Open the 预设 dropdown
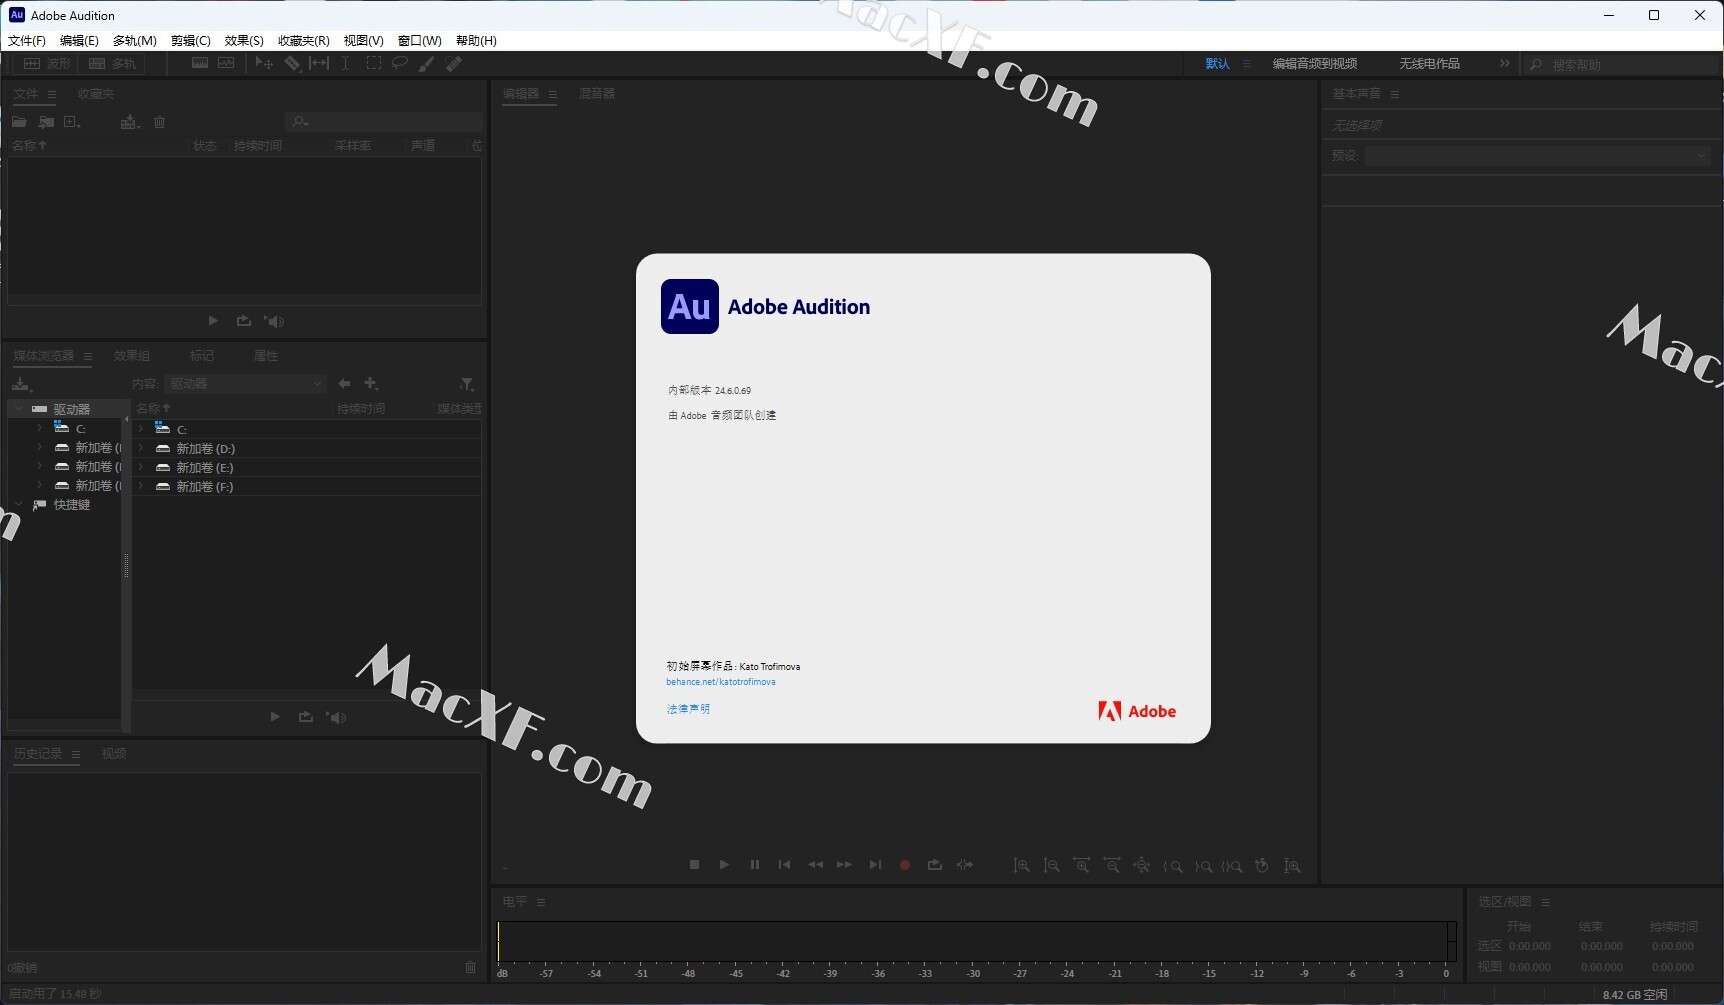The height and width of the screenshot is (1005, 1724). [x=1538, y=156]
